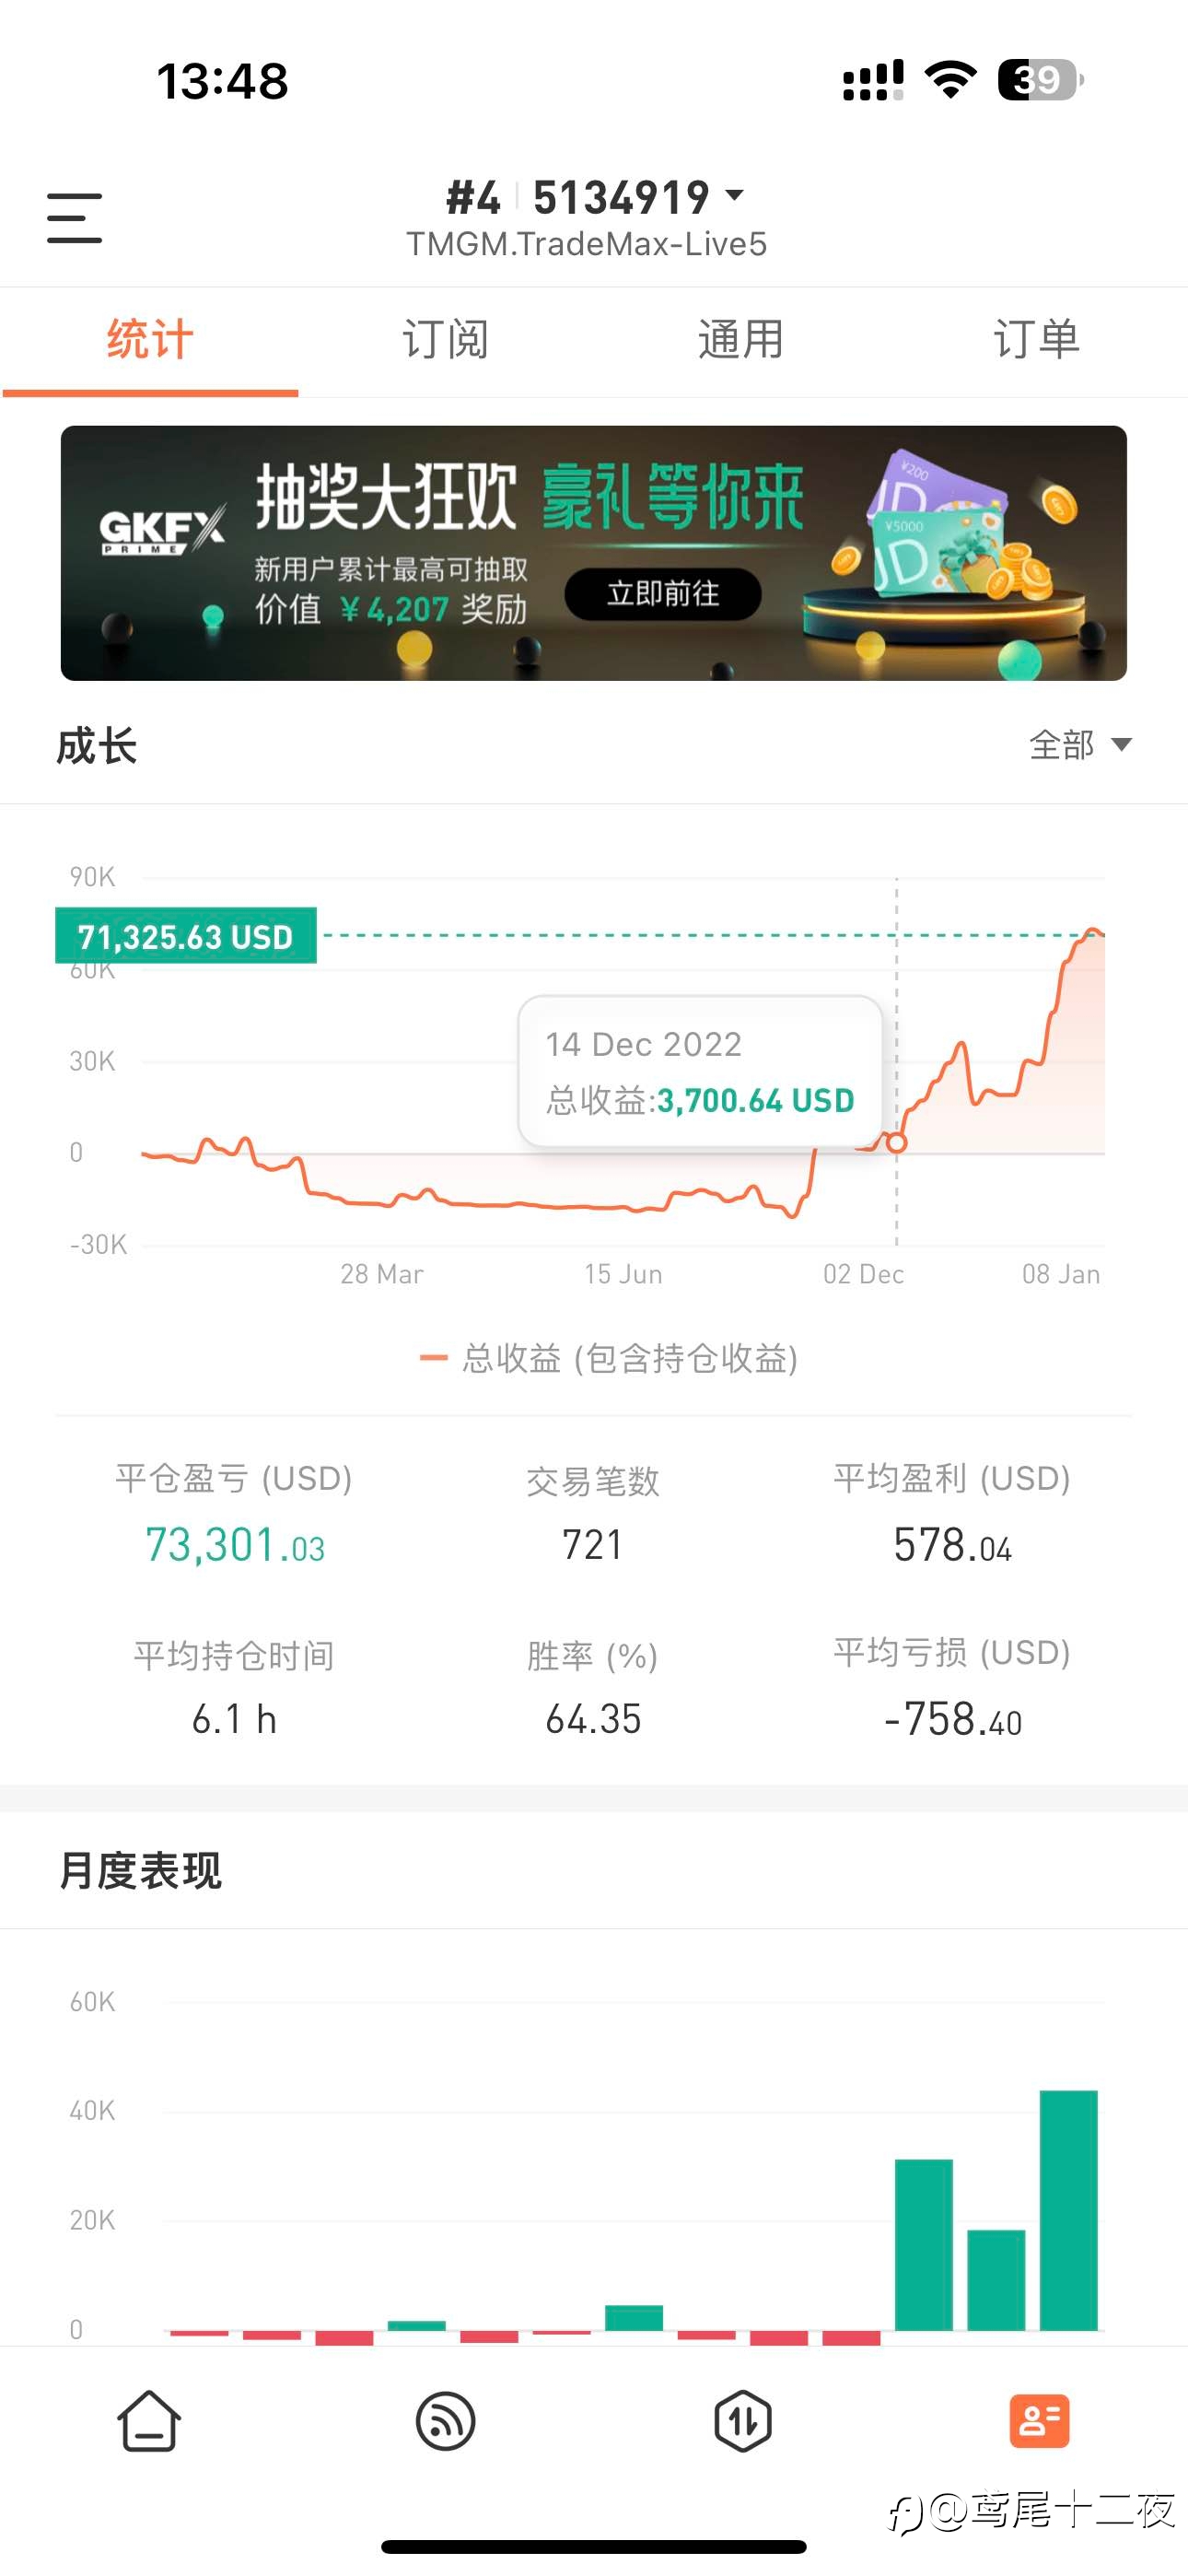Tap the 立即前往 banner button
The width and height of the screenshot is (1188, 2576).
point(663,594)
